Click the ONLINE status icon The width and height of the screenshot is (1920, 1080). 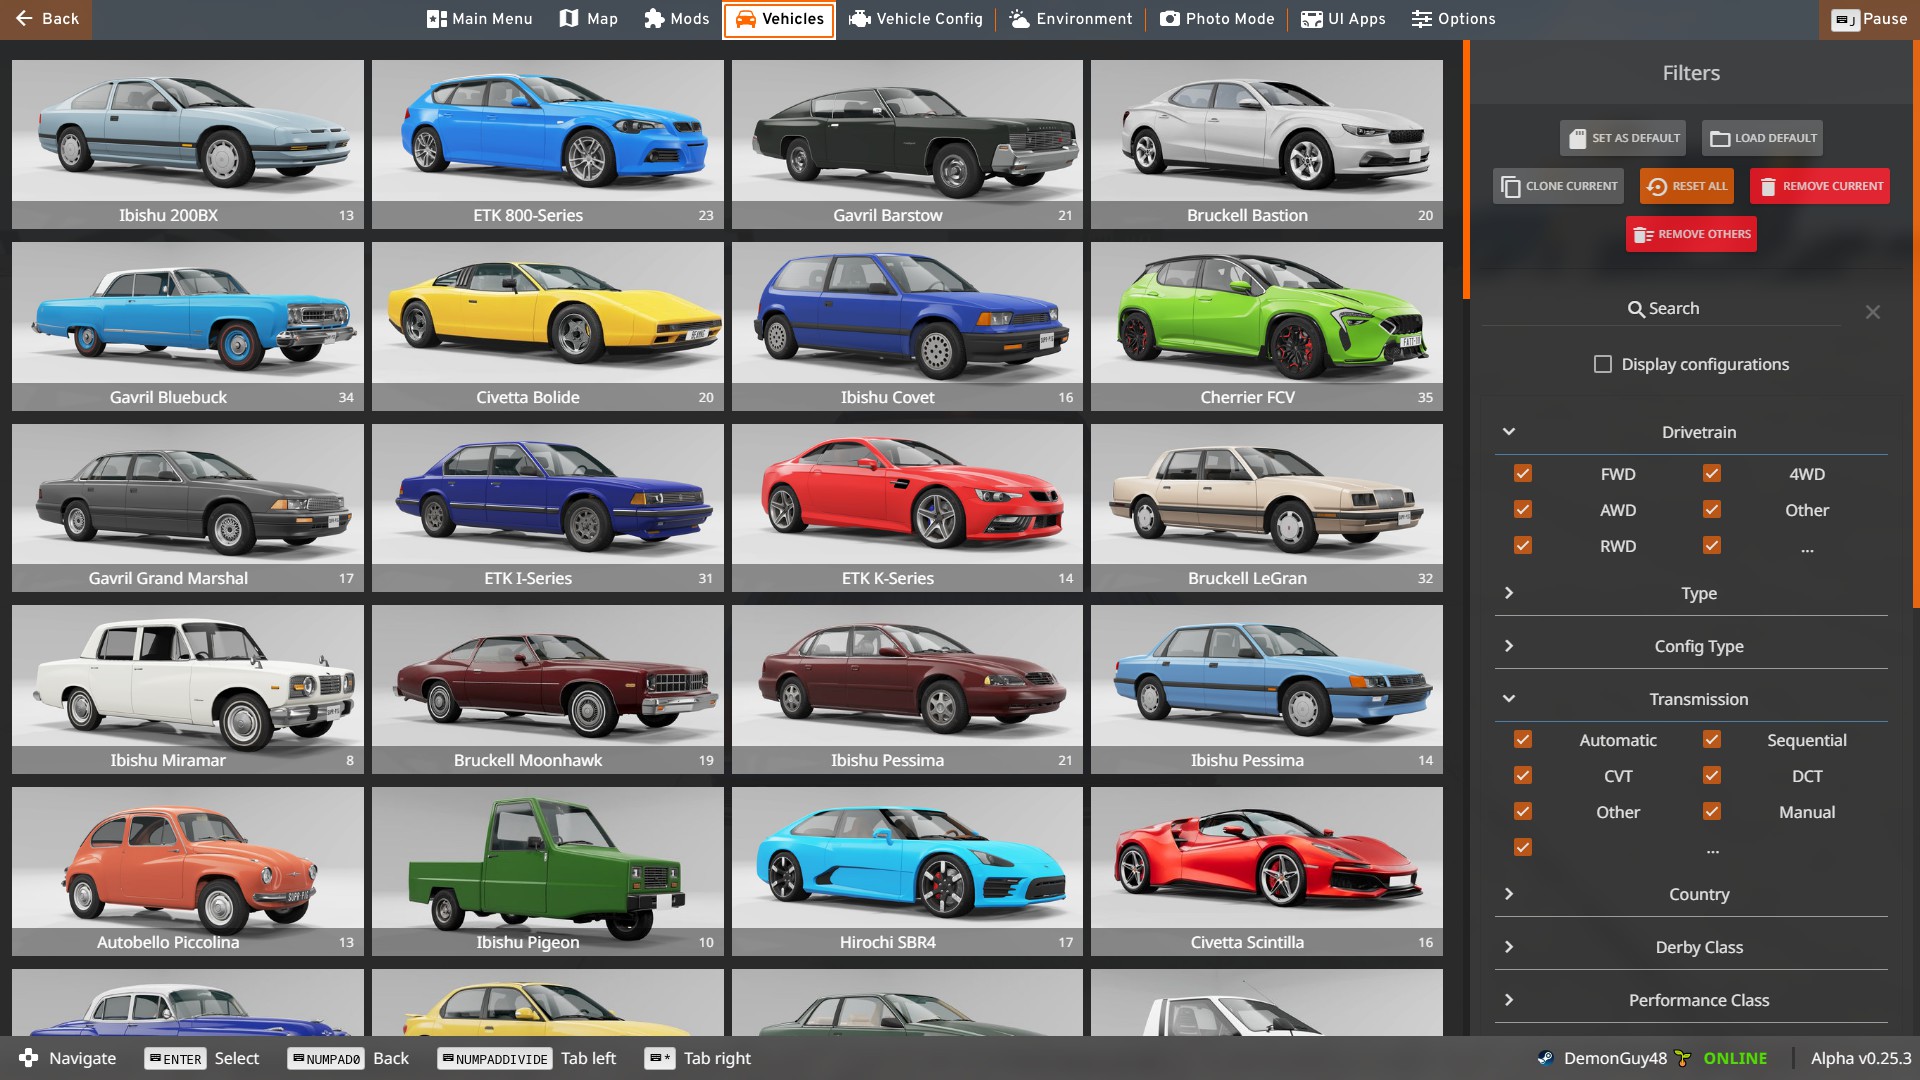(x=1683, y=1058)
